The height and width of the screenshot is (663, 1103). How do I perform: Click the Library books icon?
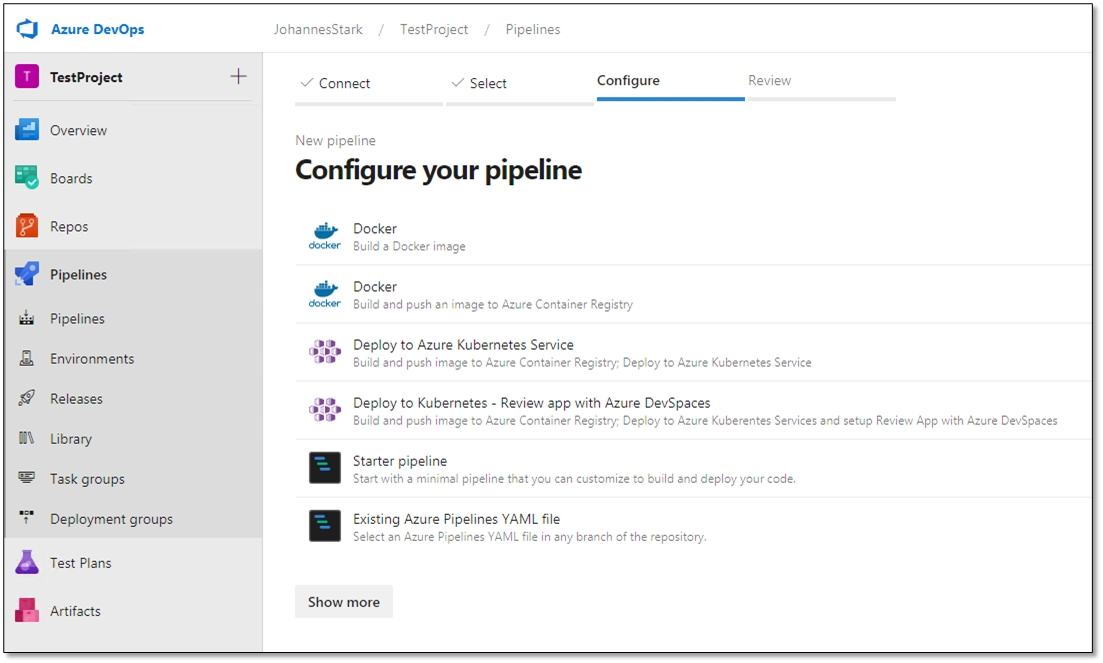point(27,439)
